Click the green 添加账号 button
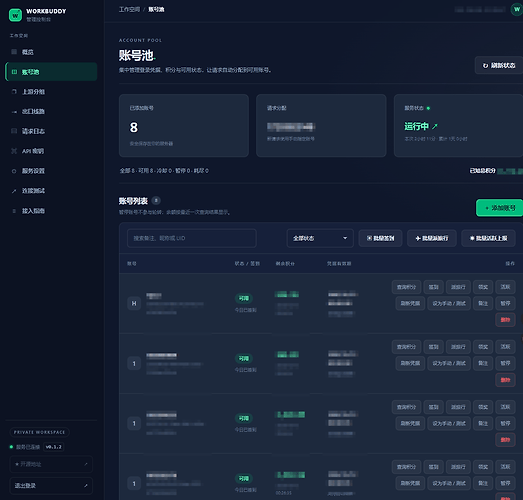523x500 pixels. tap(499, 208)
